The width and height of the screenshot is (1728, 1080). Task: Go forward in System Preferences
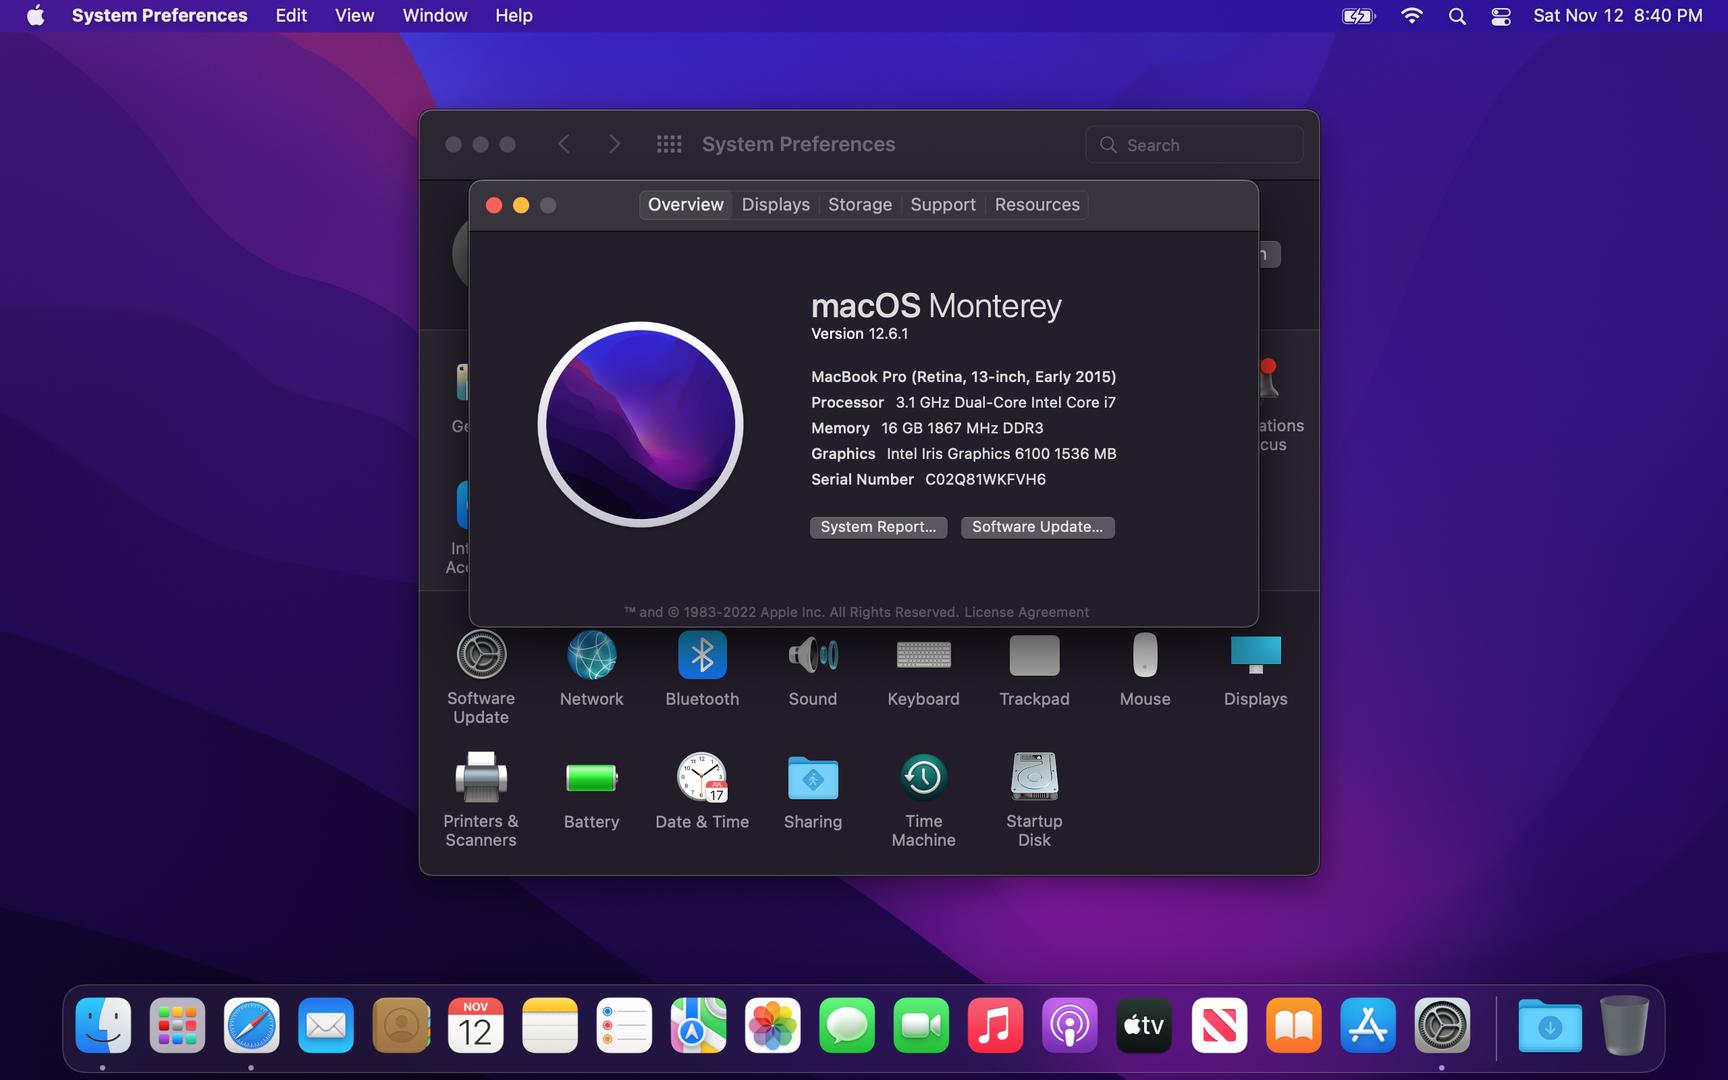(x=614, y=145)
